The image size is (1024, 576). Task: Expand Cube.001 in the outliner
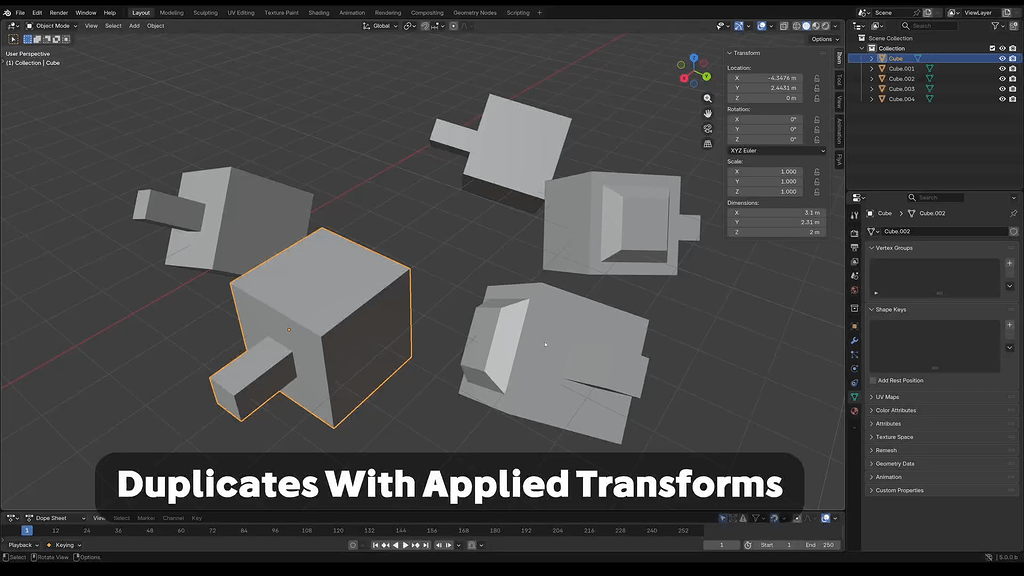pos(871,69)
